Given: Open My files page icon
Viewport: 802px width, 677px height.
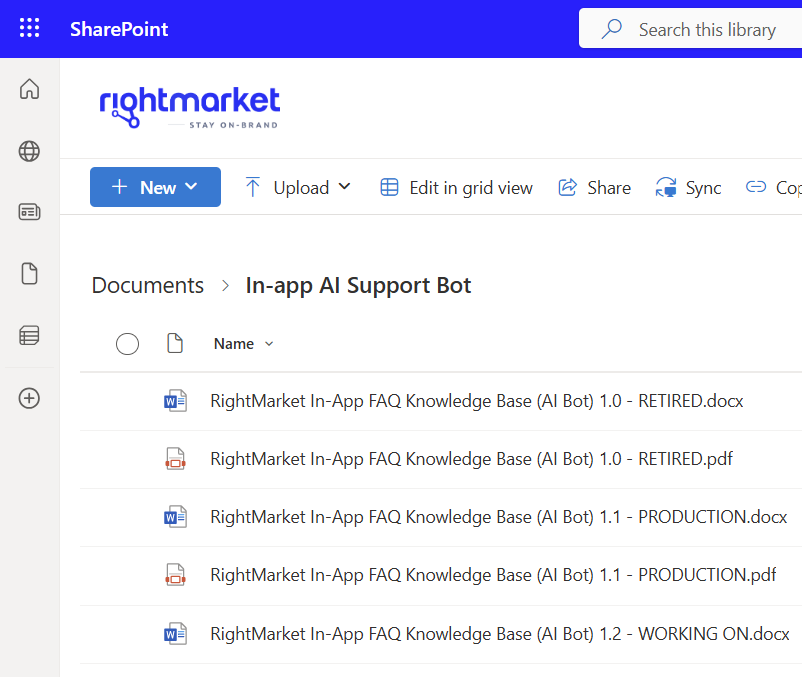Looking at the screenshot, I should [30, 274].
